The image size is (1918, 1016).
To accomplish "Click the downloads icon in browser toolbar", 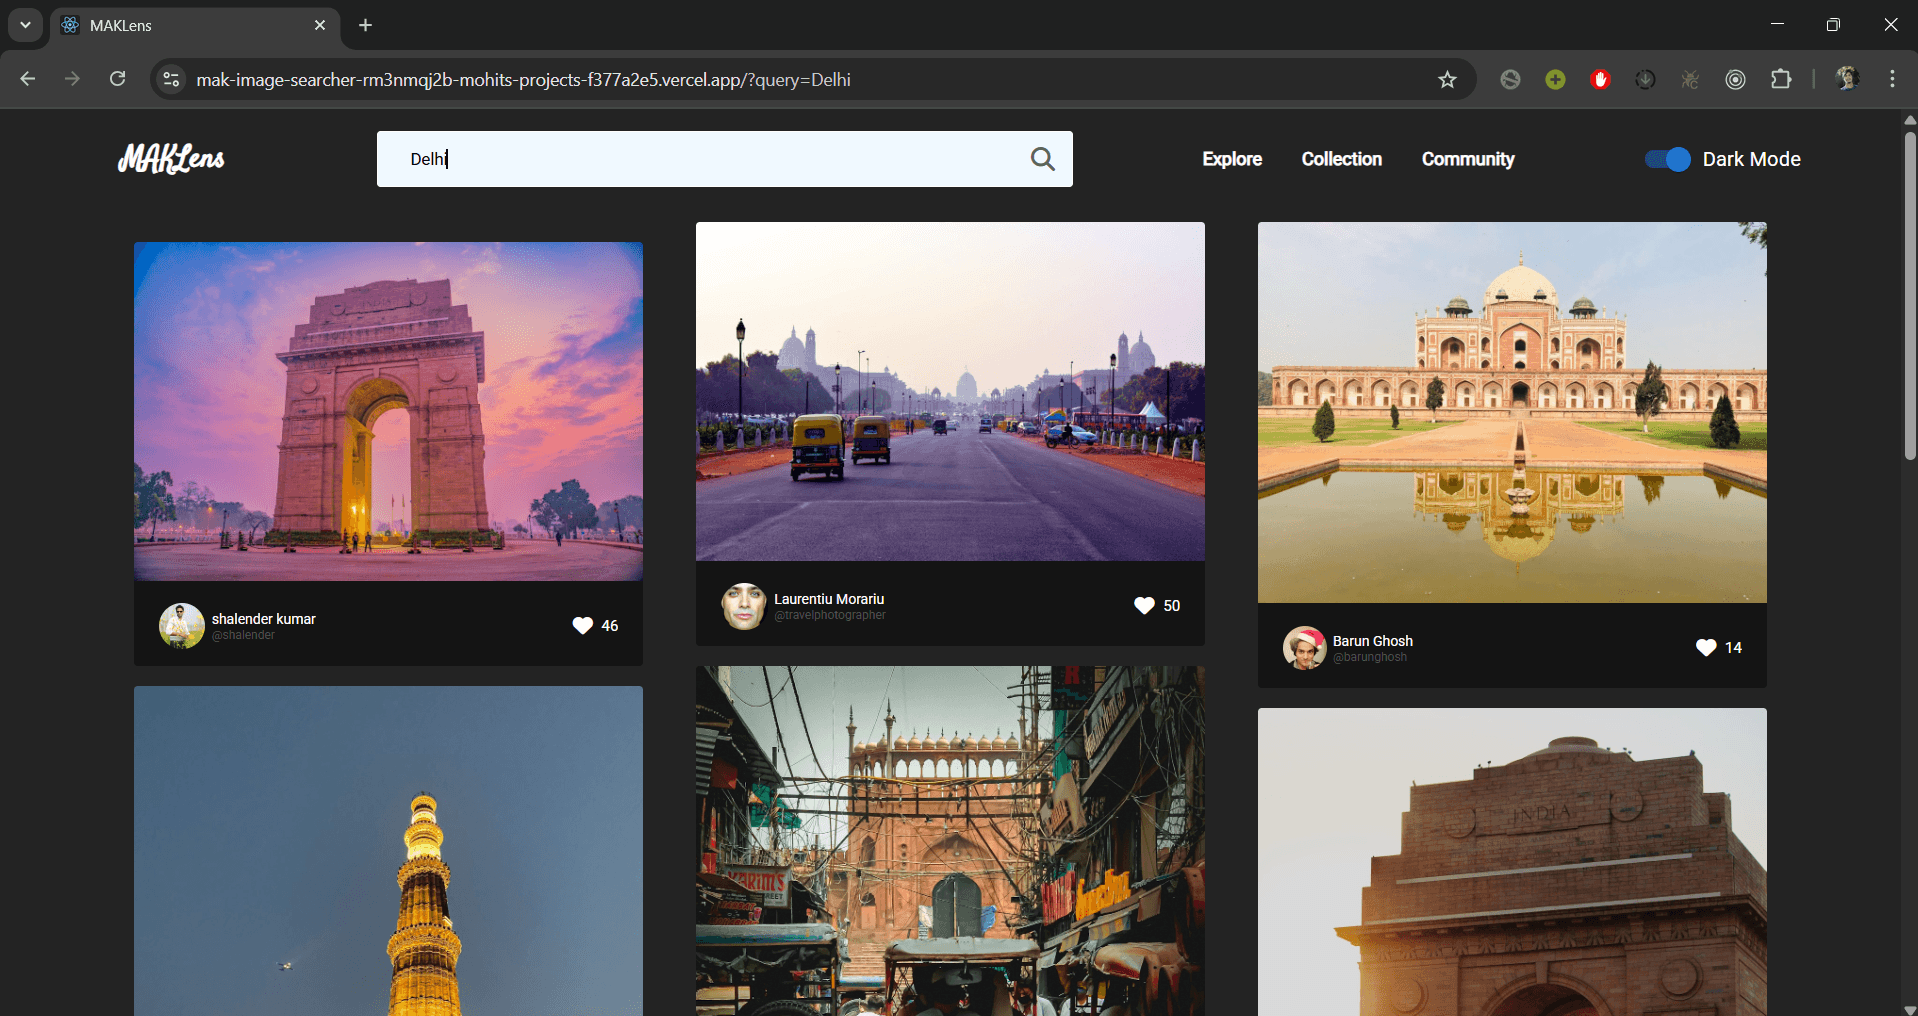I will tap(1645, 79).
